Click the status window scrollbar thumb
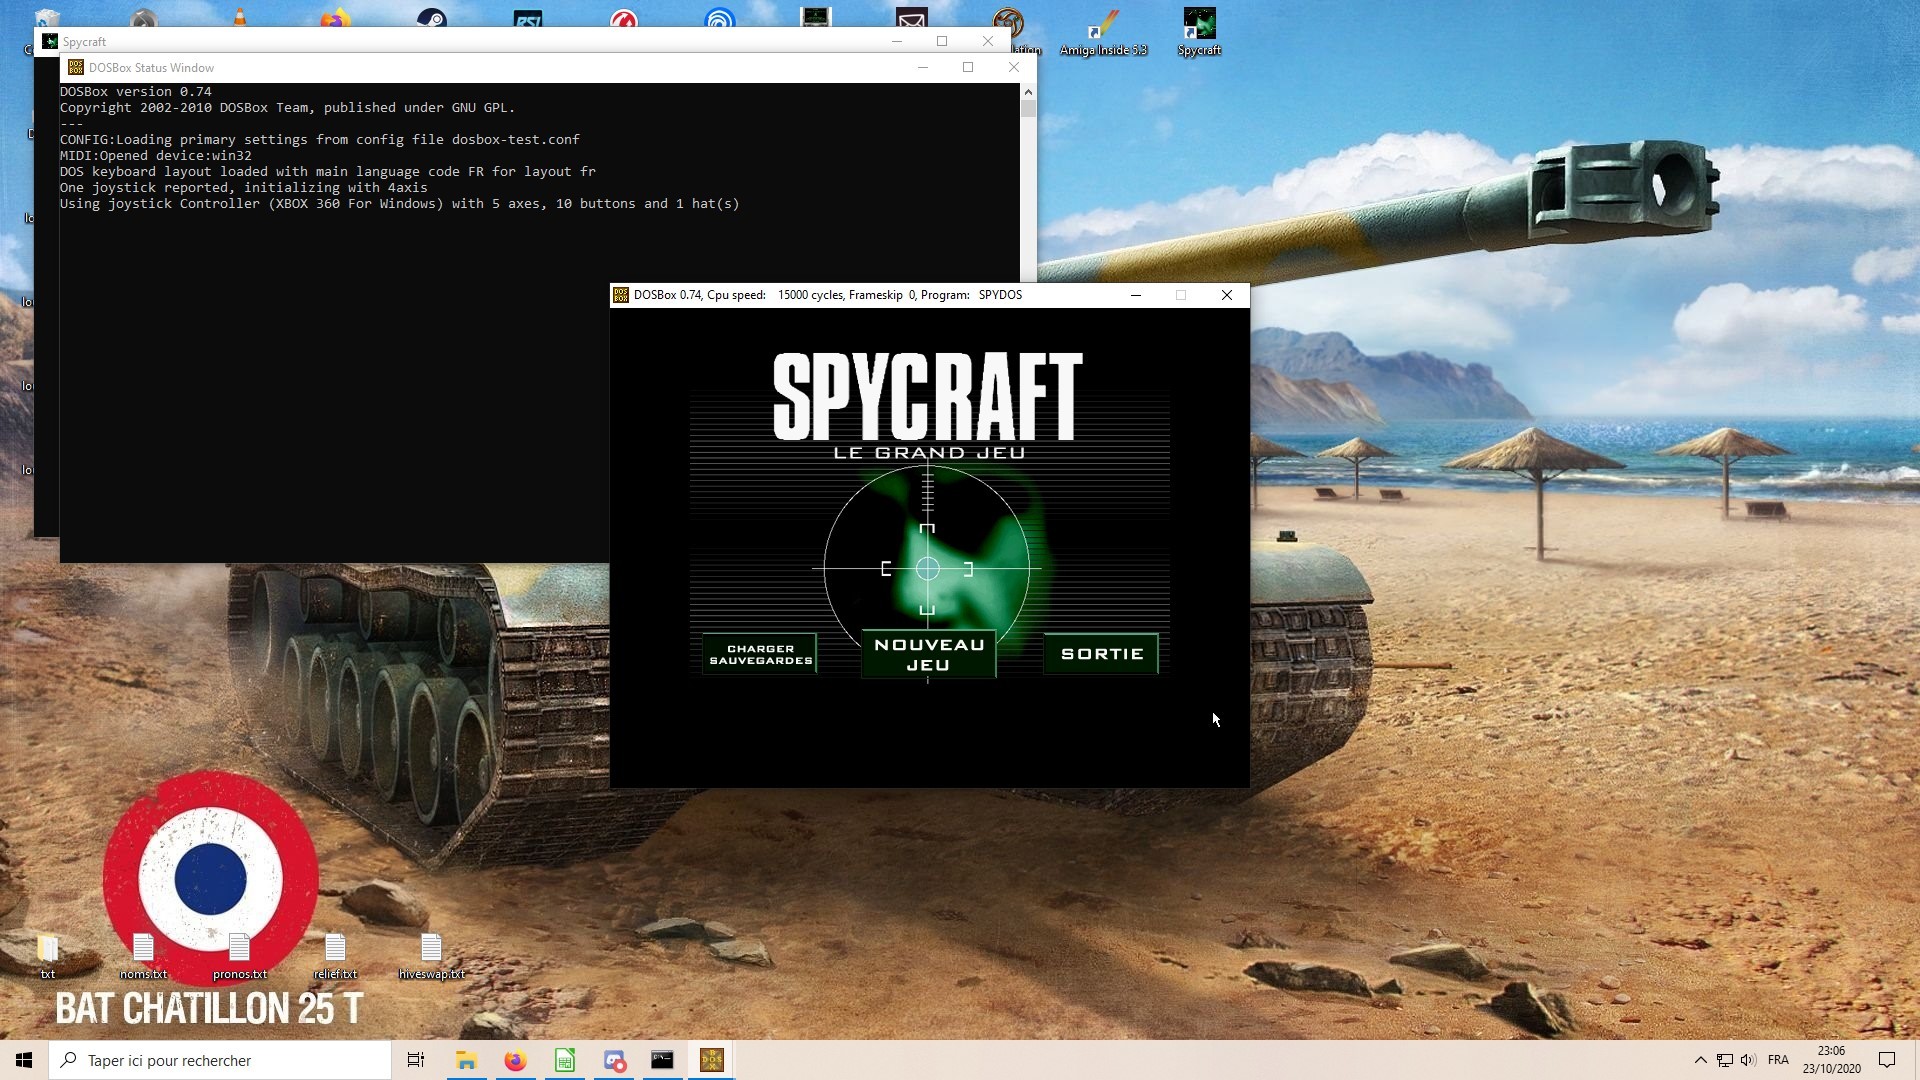Screen dimensions: 1920x1080 pos(1028,108)
